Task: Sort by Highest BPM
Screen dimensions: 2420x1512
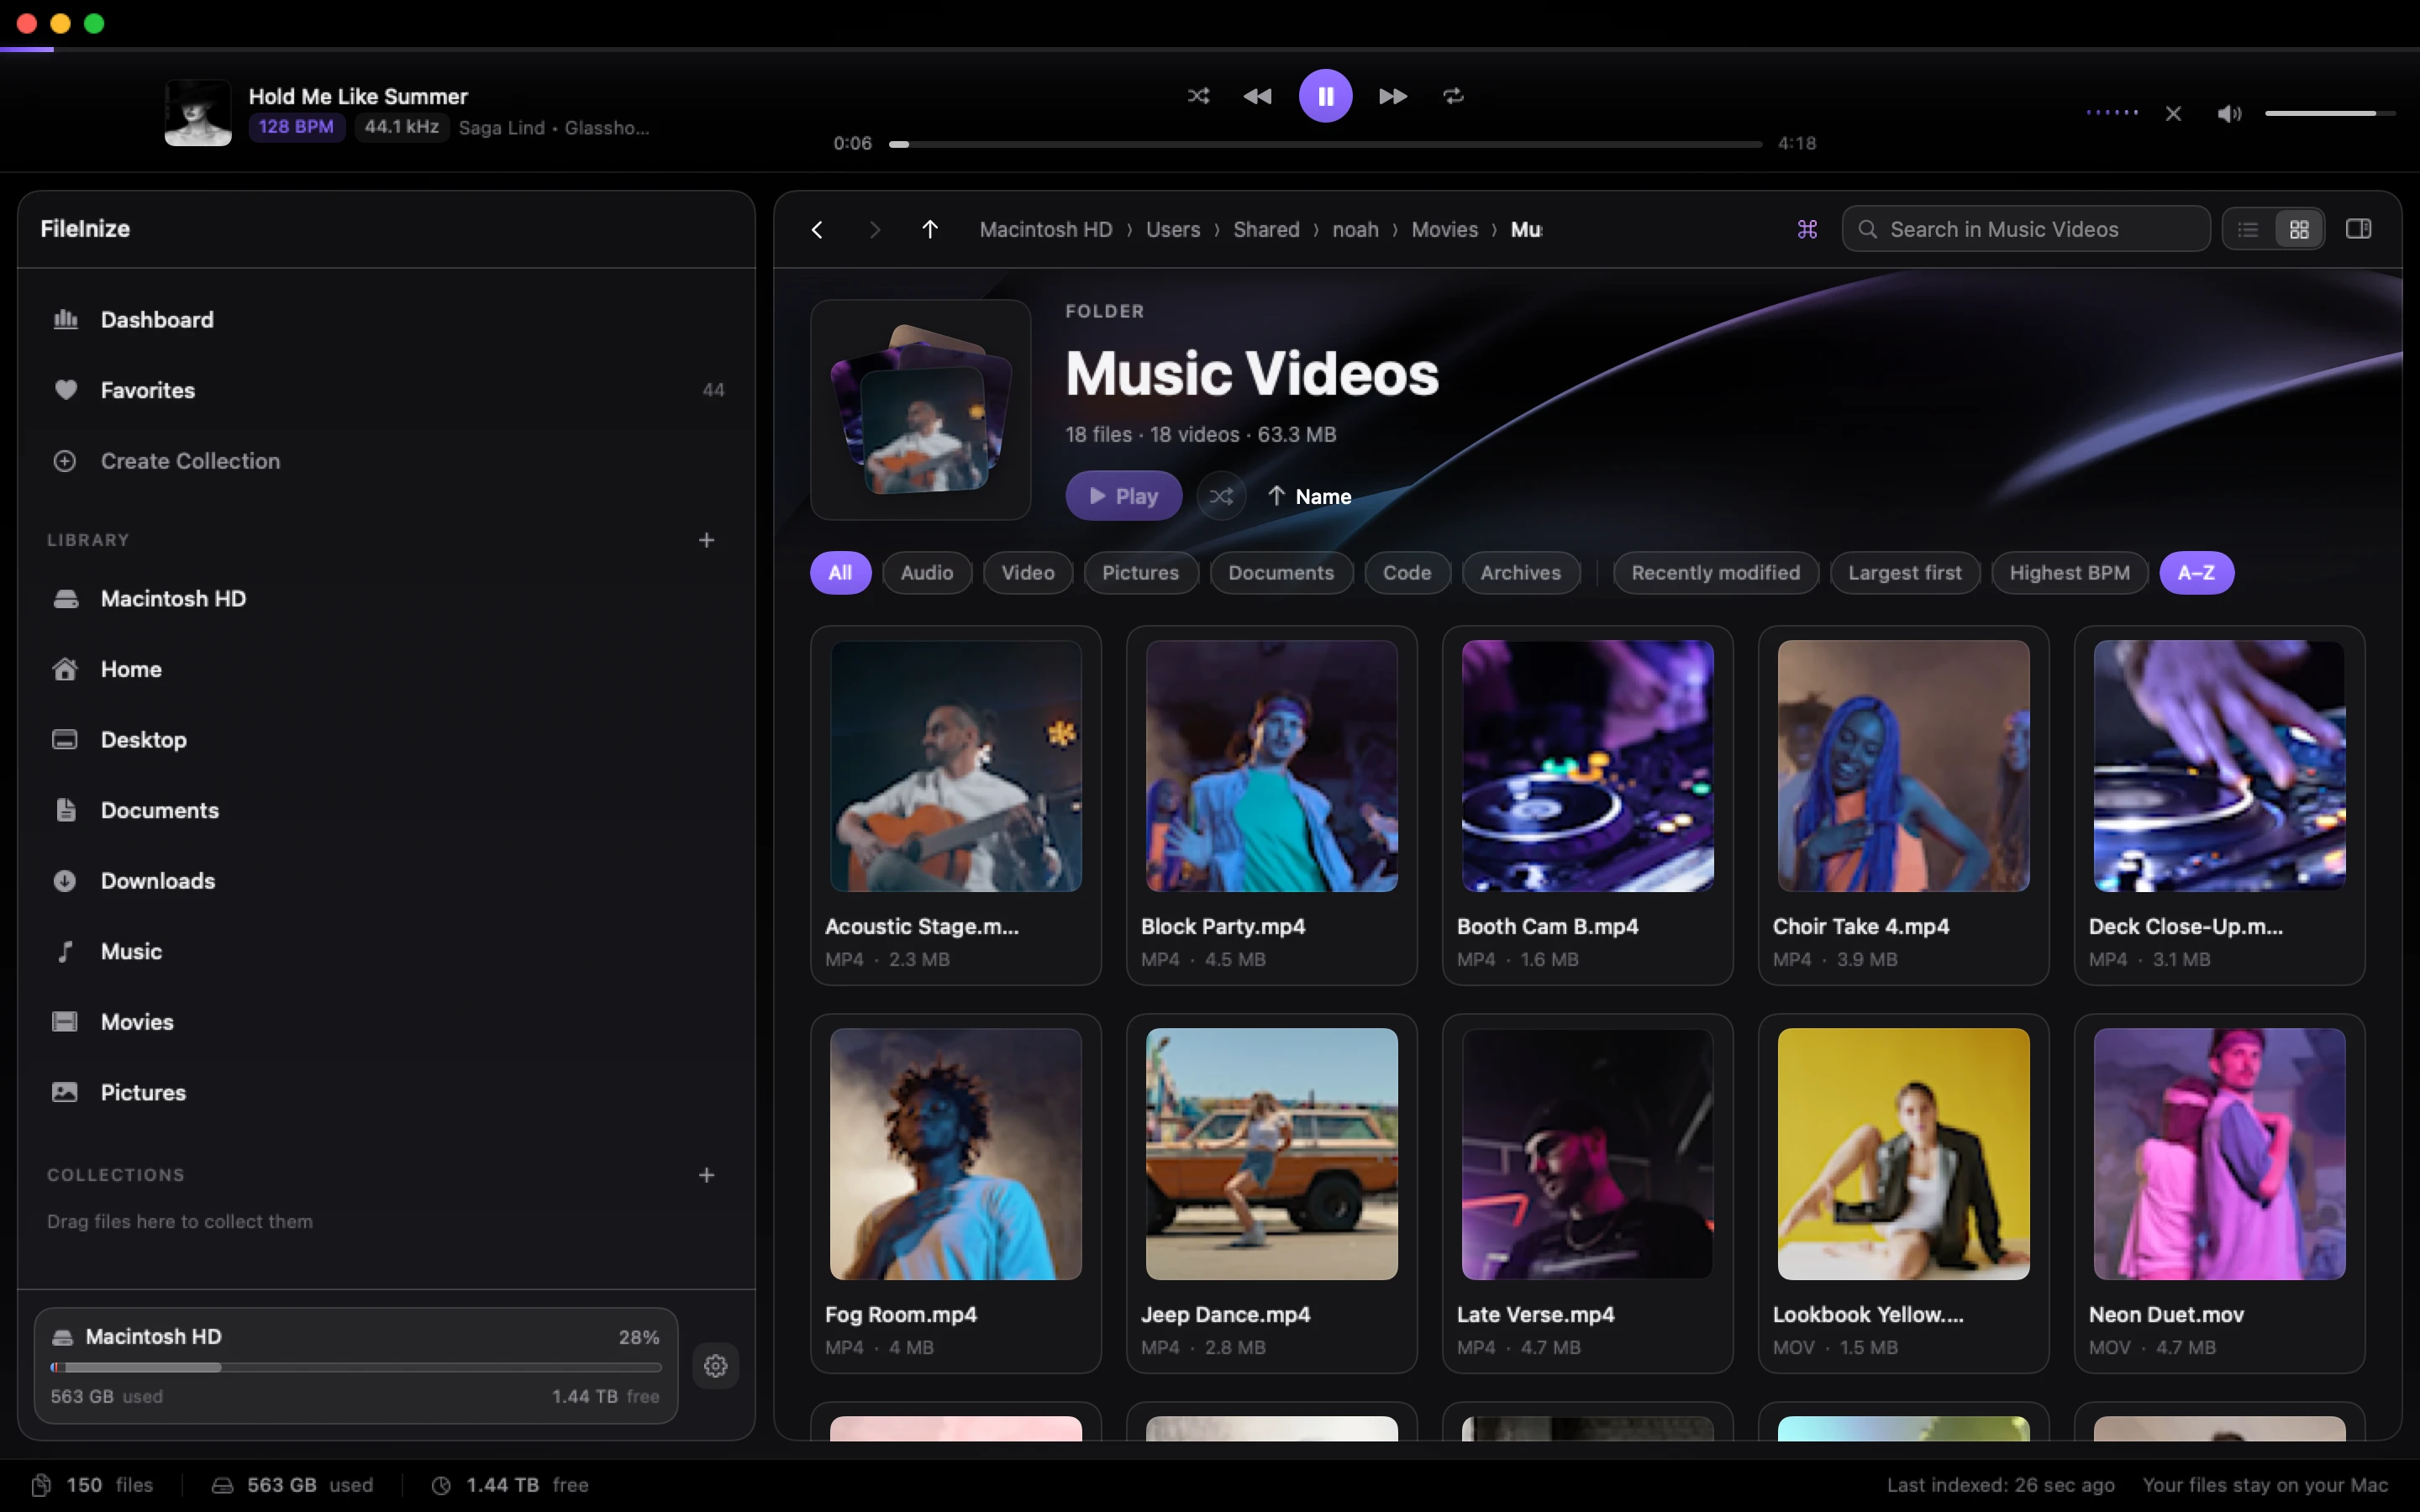Action: coord(2069,573)
